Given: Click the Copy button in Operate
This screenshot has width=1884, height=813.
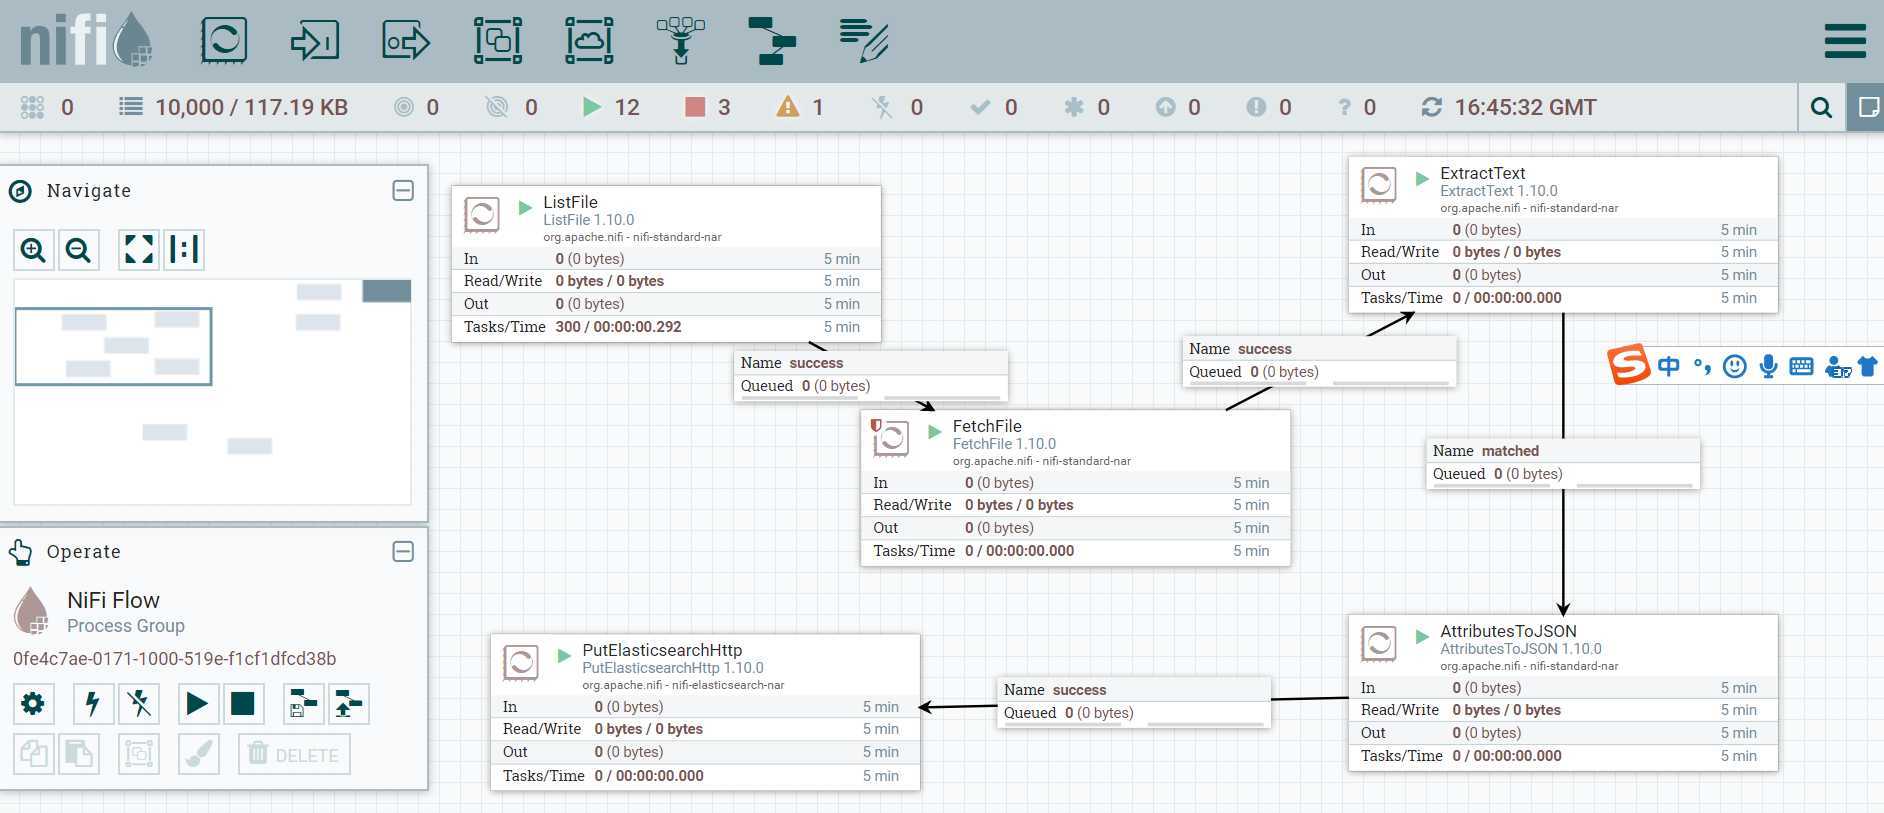Looking at the screenshot, I should click(33, 754).
